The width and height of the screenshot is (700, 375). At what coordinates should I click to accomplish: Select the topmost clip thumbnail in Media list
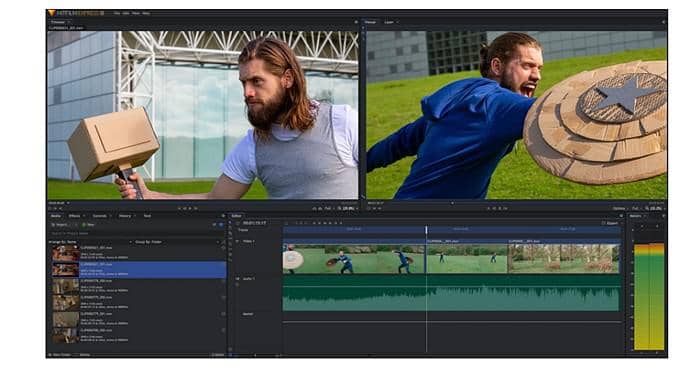[66, 254]
